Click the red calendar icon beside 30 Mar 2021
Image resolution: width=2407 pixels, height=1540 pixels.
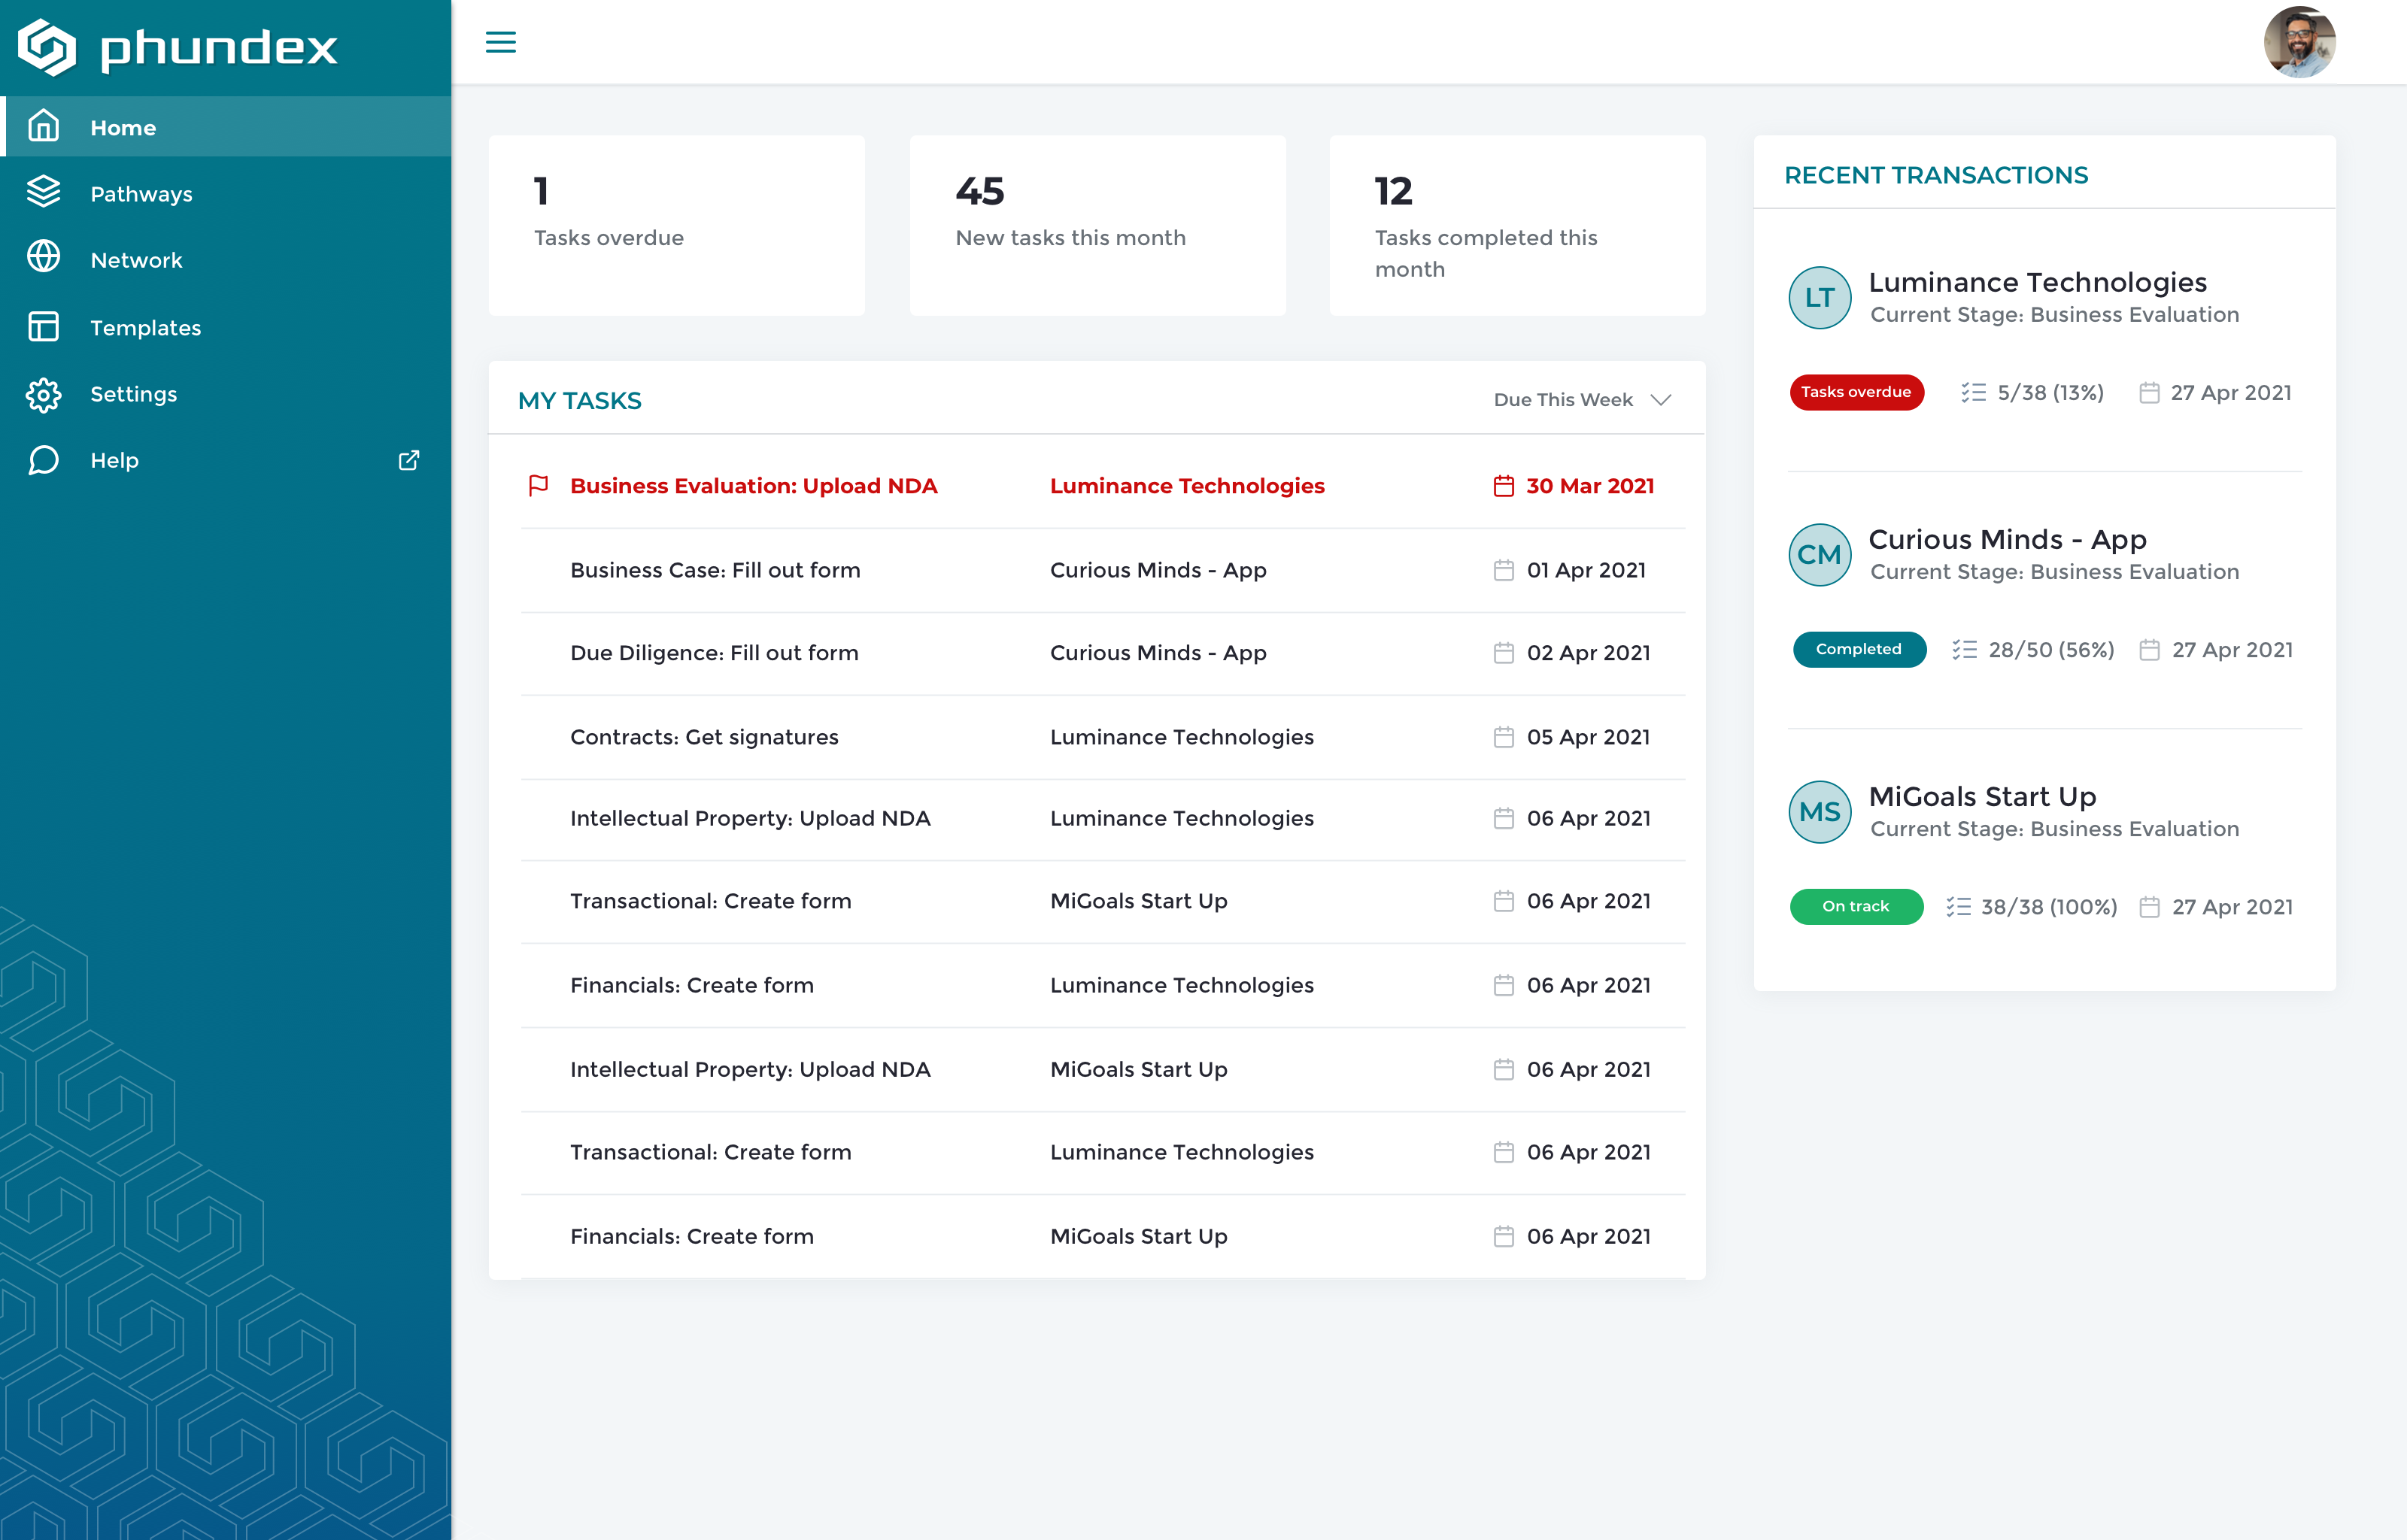pyautogui.click(x=1503, y=486)
